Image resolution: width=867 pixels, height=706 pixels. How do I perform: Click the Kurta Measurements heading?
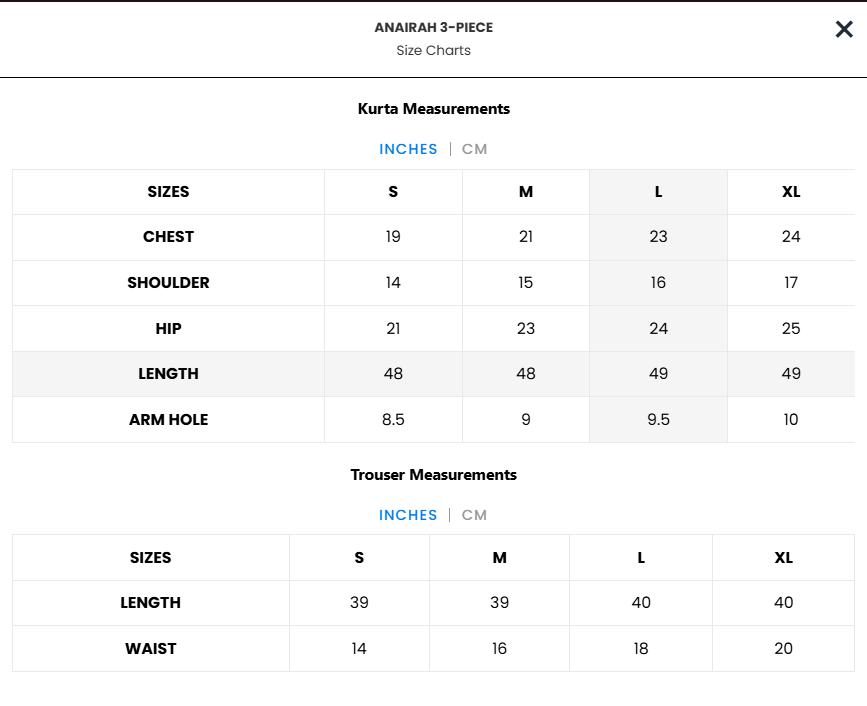pyautogui.click(x=434, y=109)
